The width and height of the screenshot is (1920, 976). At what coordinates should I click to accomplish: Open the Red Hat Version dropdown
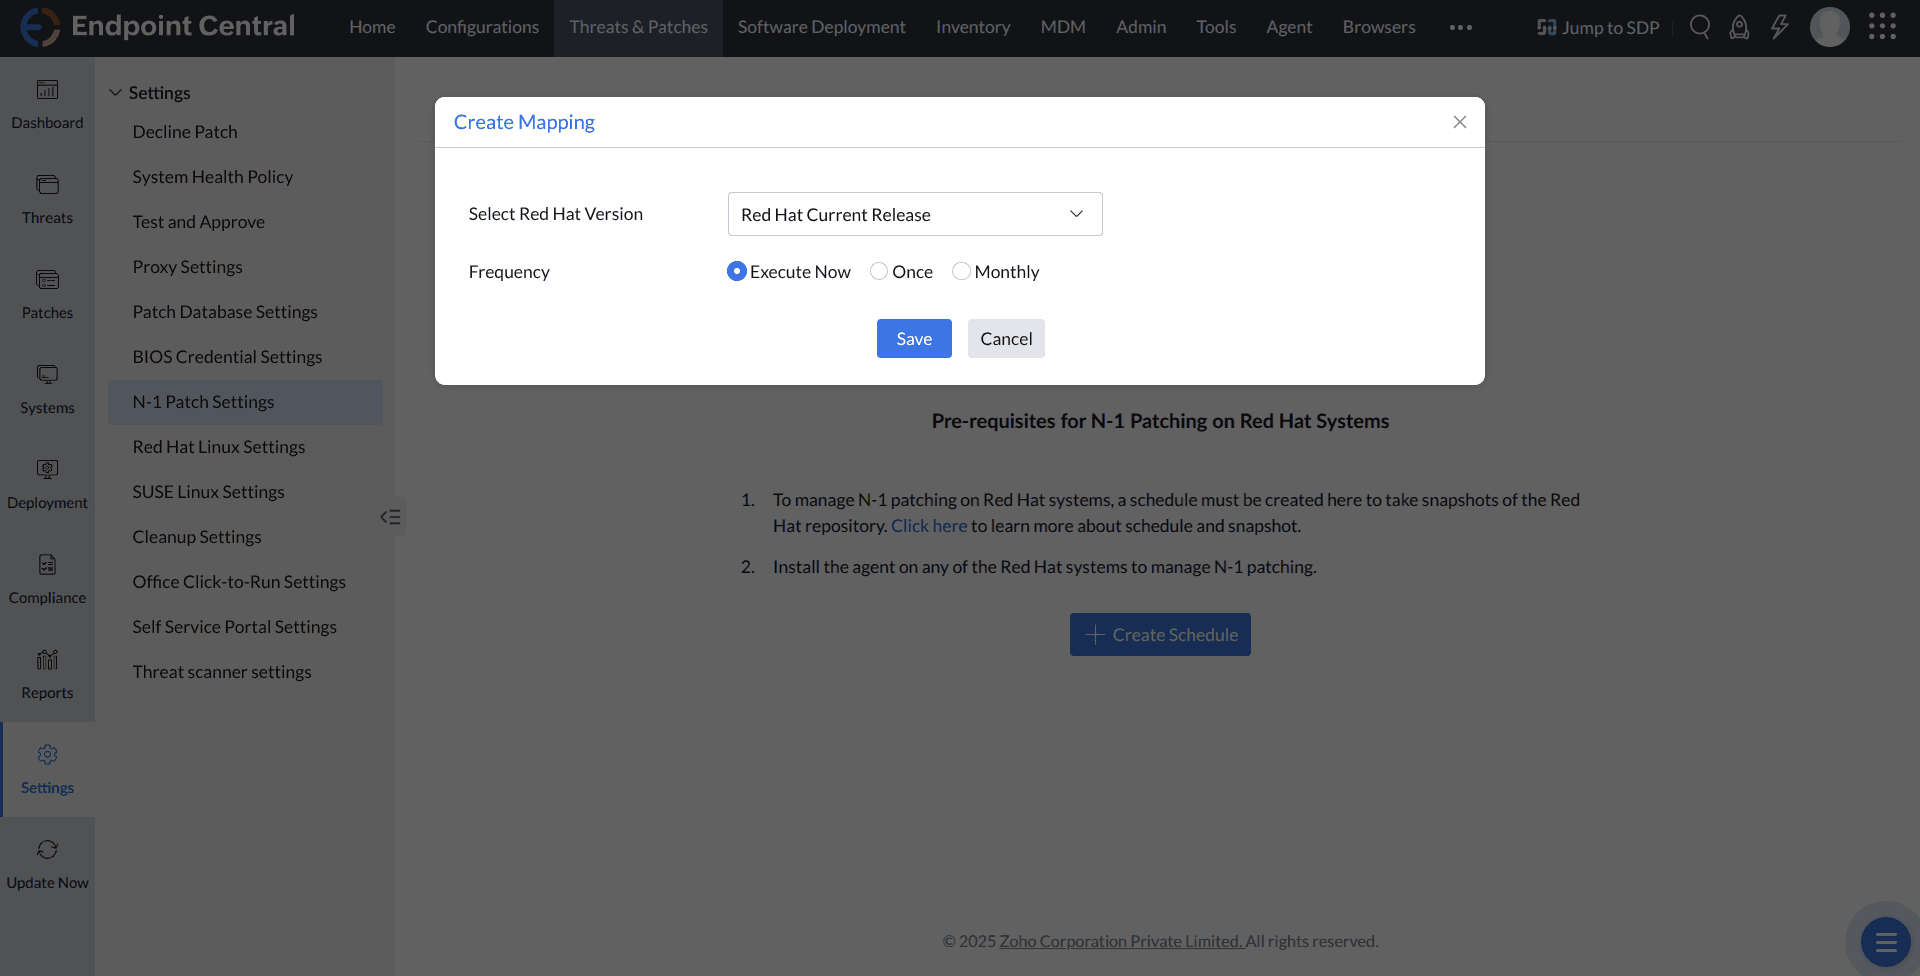point(915,214)
